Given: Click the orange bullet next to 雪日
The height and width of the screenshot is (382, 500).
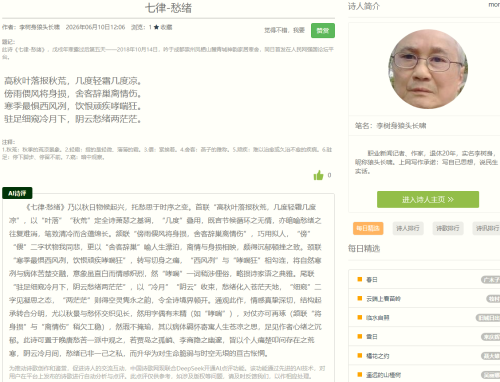Looking at the screenshot, I should [x=360, y=337].
